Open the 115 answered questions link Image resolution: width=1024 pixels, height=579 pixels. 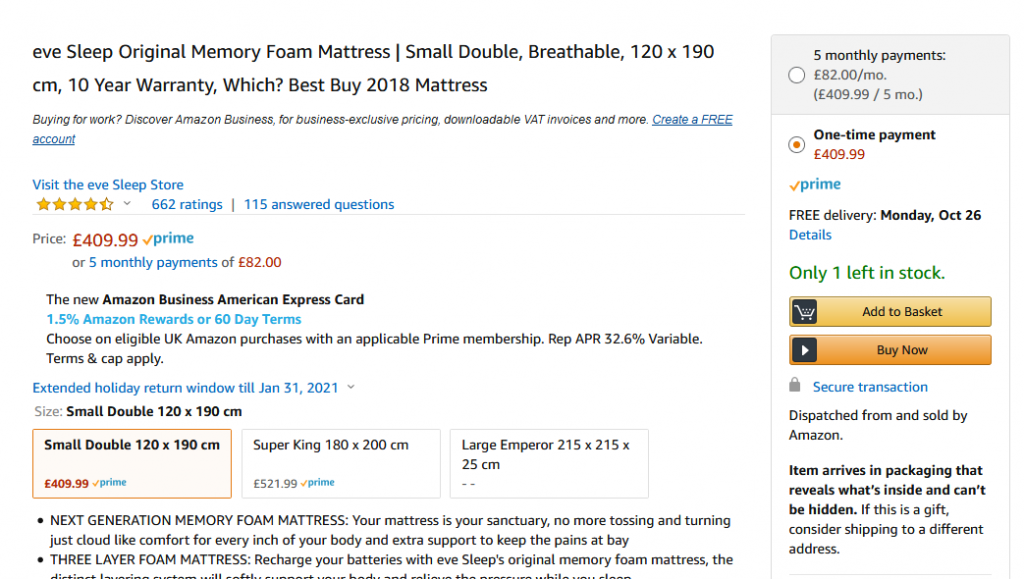pos(319,204)
